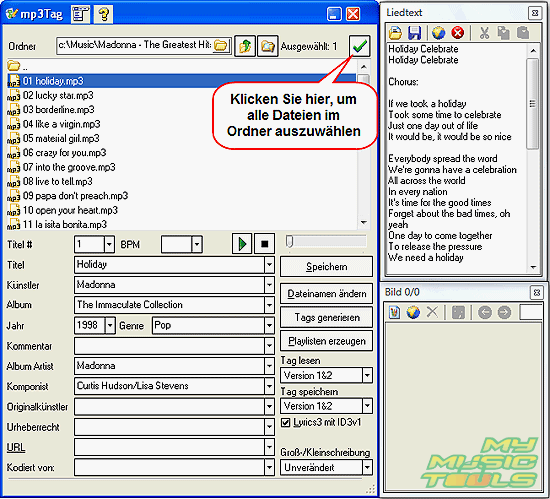
Task: Open the folder search icon button
Action: pos(268,46)
